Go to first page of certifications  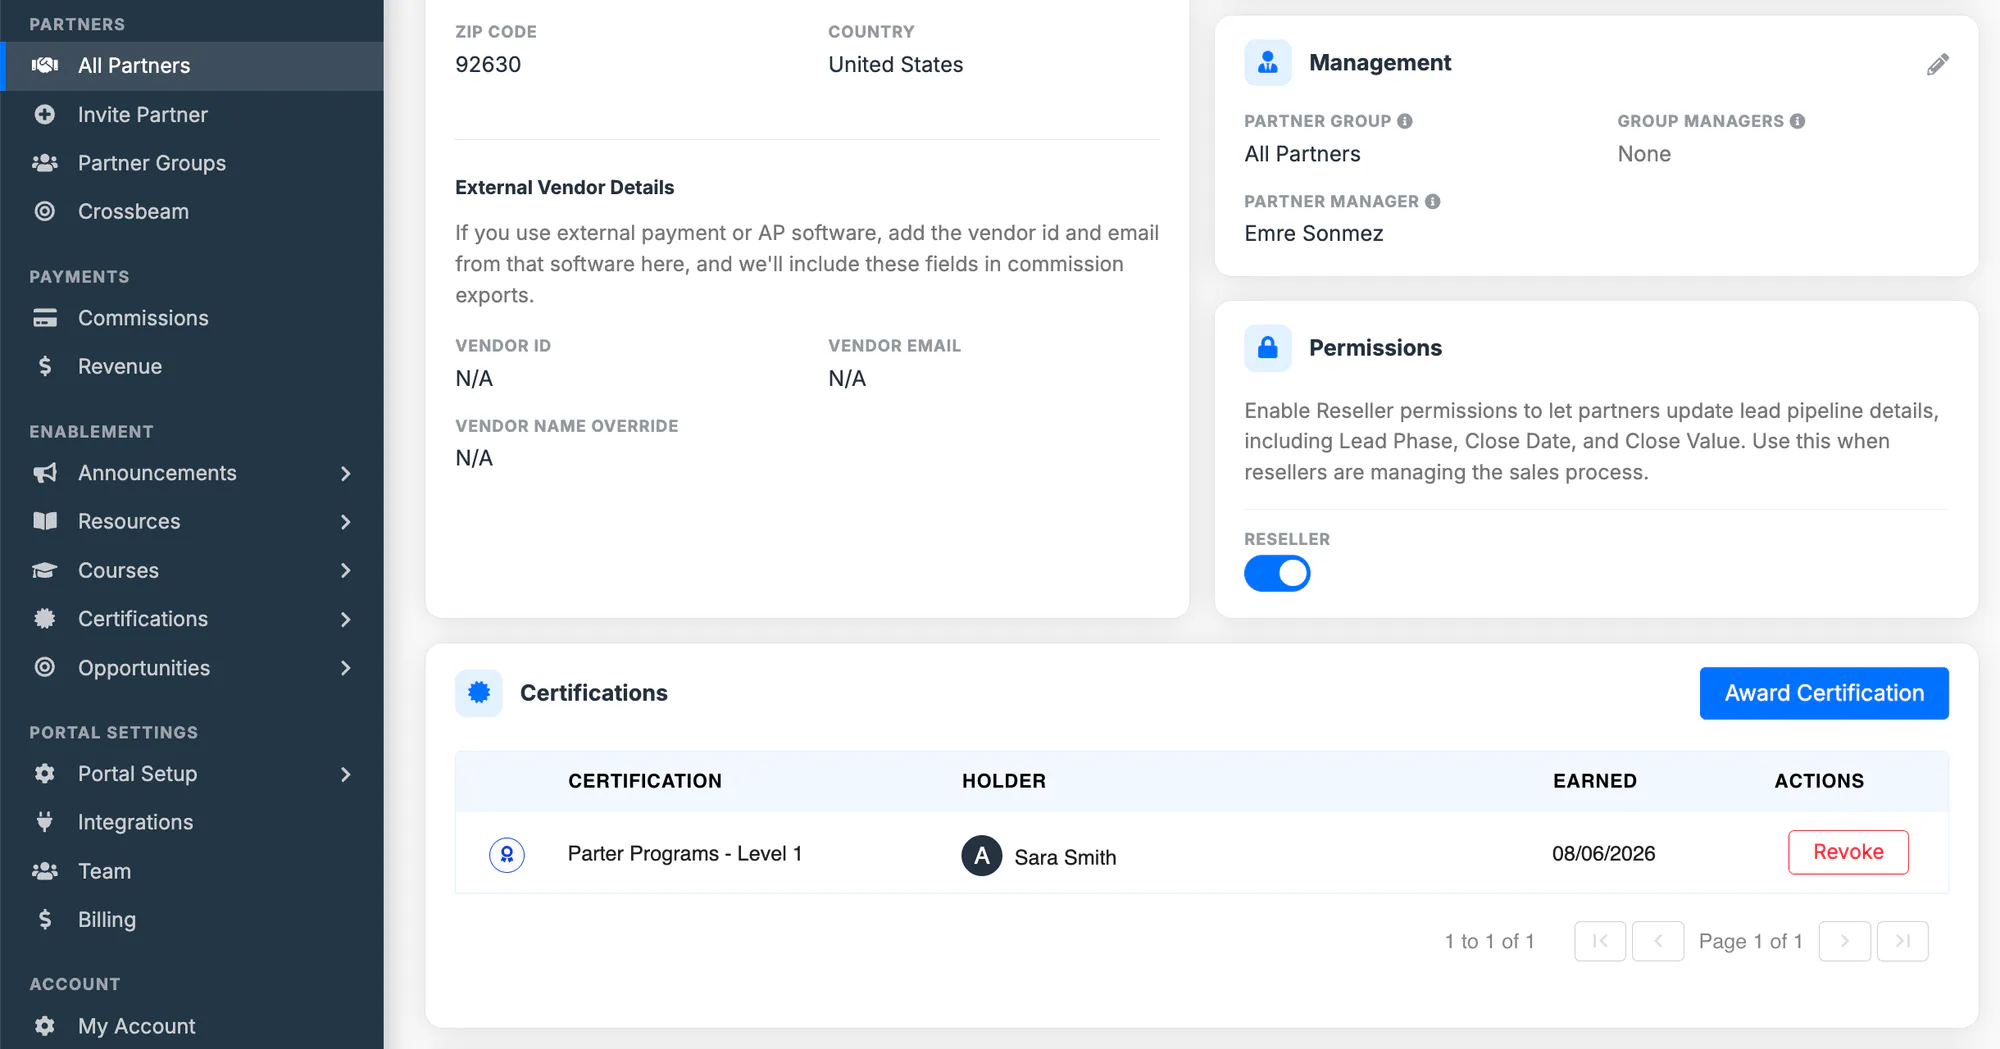coord(1600,941)
